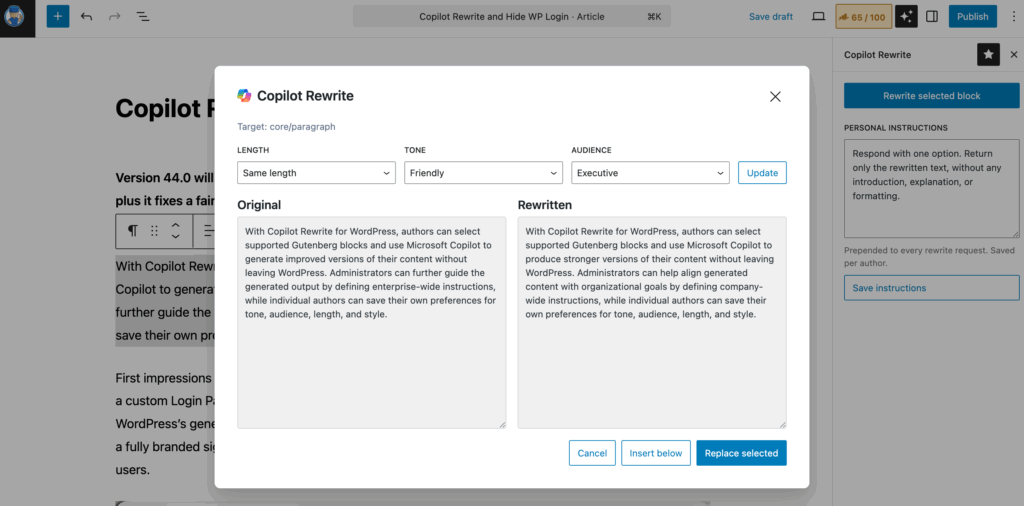
Task: Toggle the star pin on Copilot Rewrite panel
Action: click(x=988, y=55)
